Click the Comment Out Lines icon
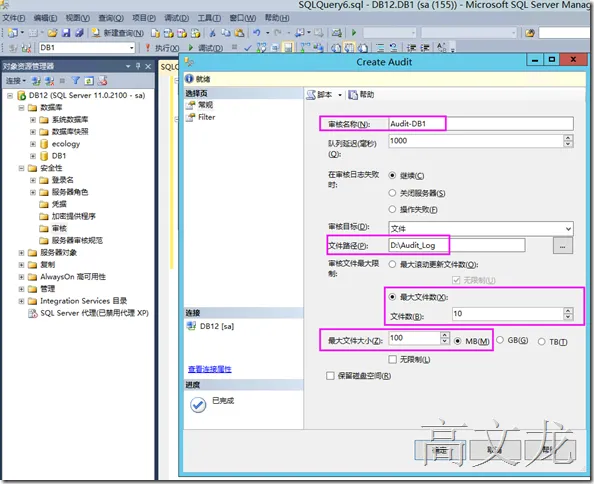Image resolution: width=594 pixels, height=484 pixels. pos(380,48)
